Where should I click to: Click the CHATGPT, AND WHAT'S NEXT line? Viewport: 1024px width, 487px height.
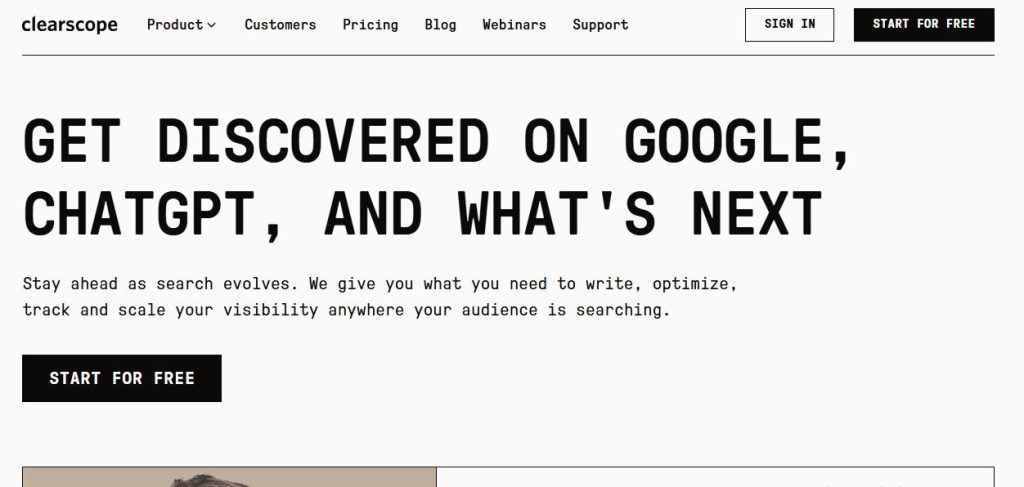(422, 213)
